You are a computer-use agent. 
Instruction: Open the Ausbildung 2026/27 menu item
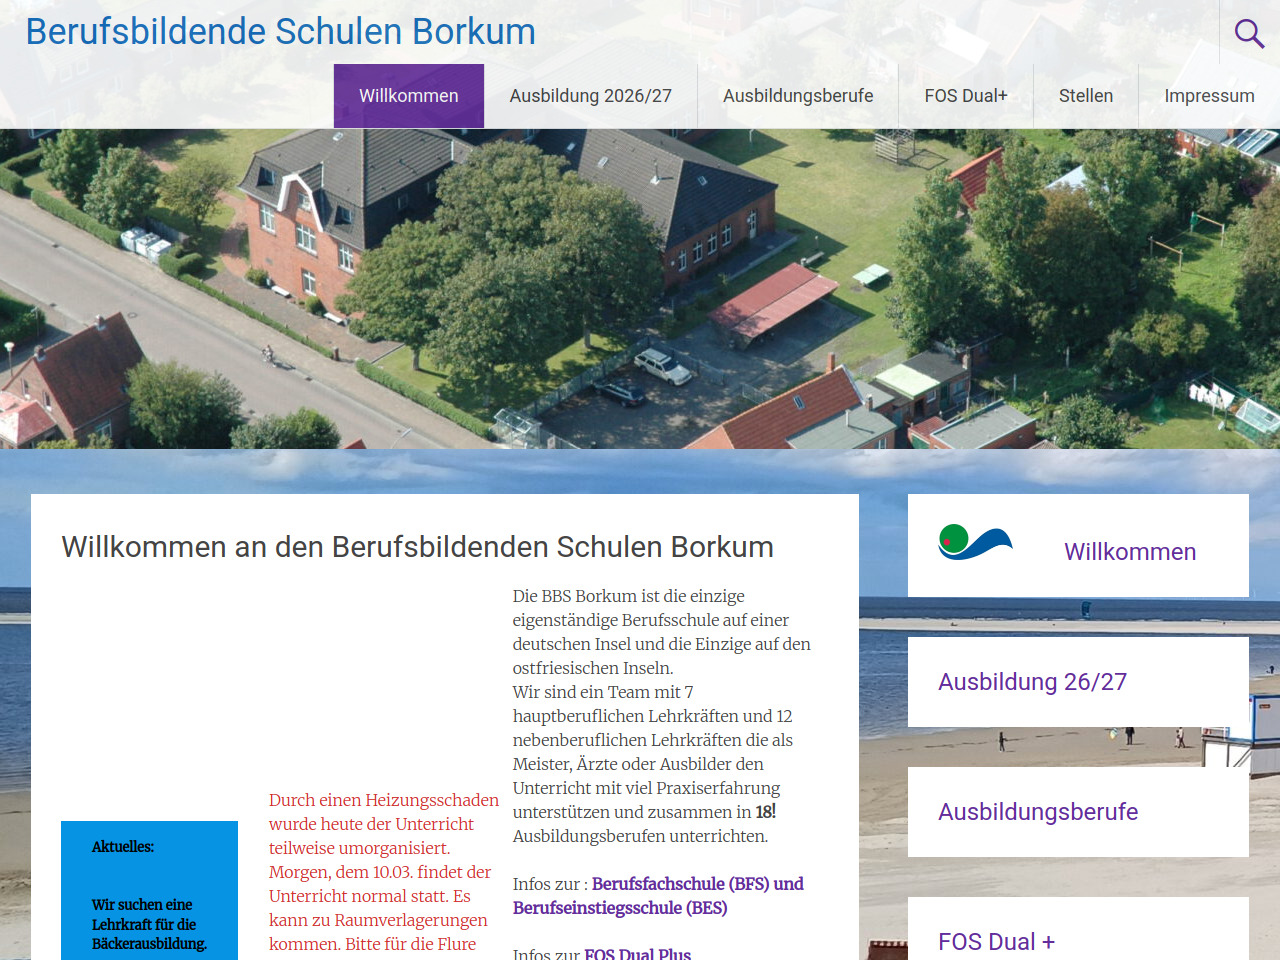(590, 96)
